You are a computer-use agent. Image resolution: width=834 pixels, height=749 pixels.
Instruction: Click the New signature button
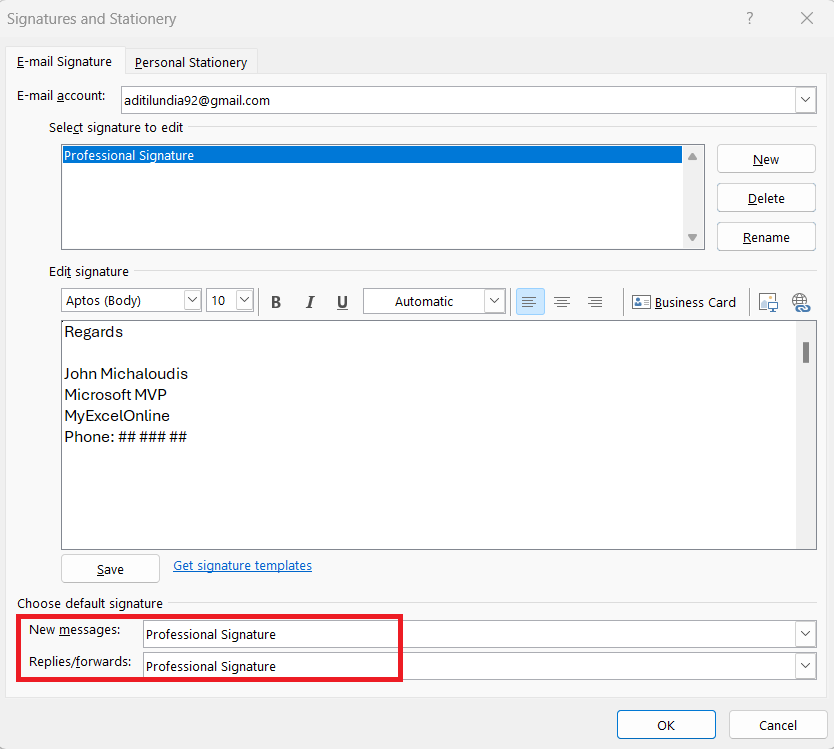coord(766,159)
